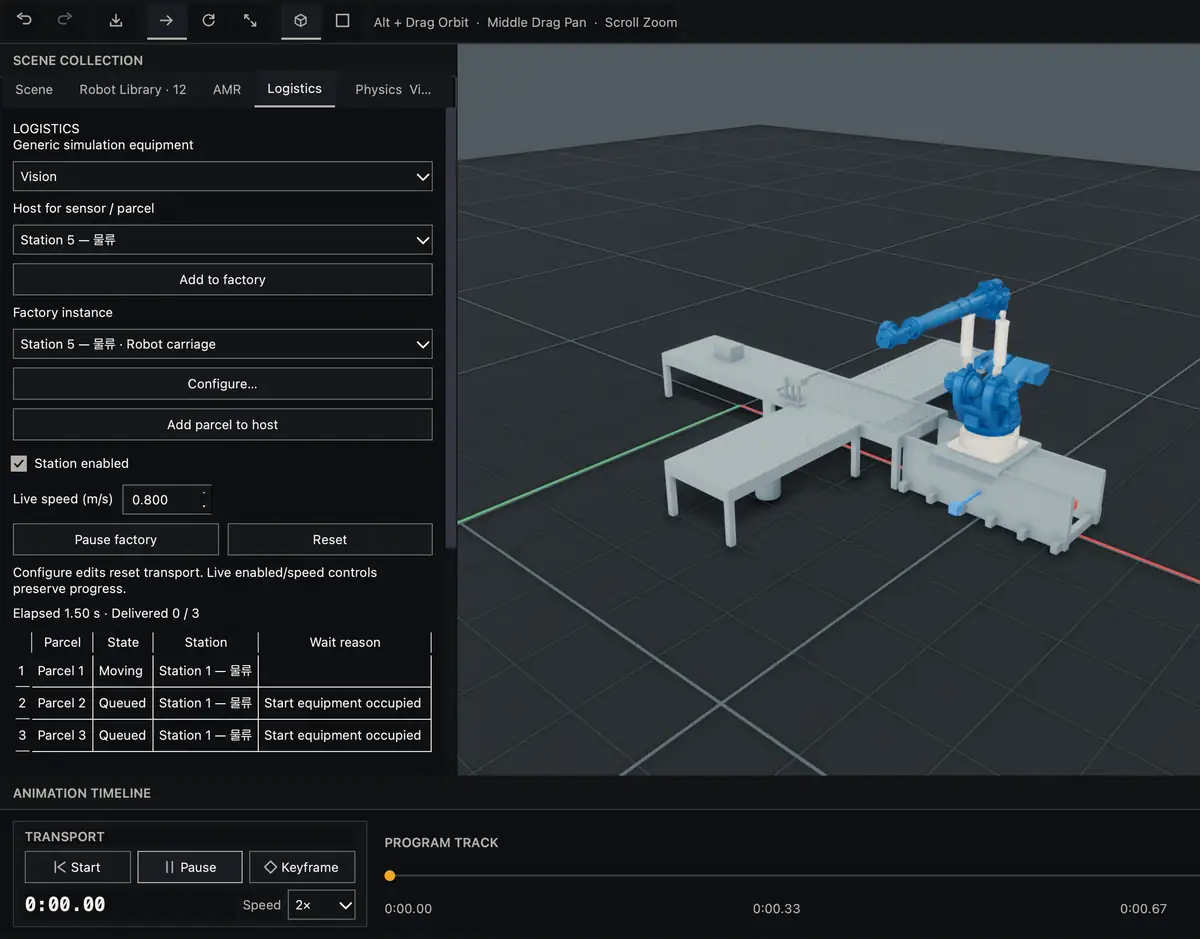Click the download icon in the top toolbar
This screenshot has height=939, width=1200.
pos(116,21)
